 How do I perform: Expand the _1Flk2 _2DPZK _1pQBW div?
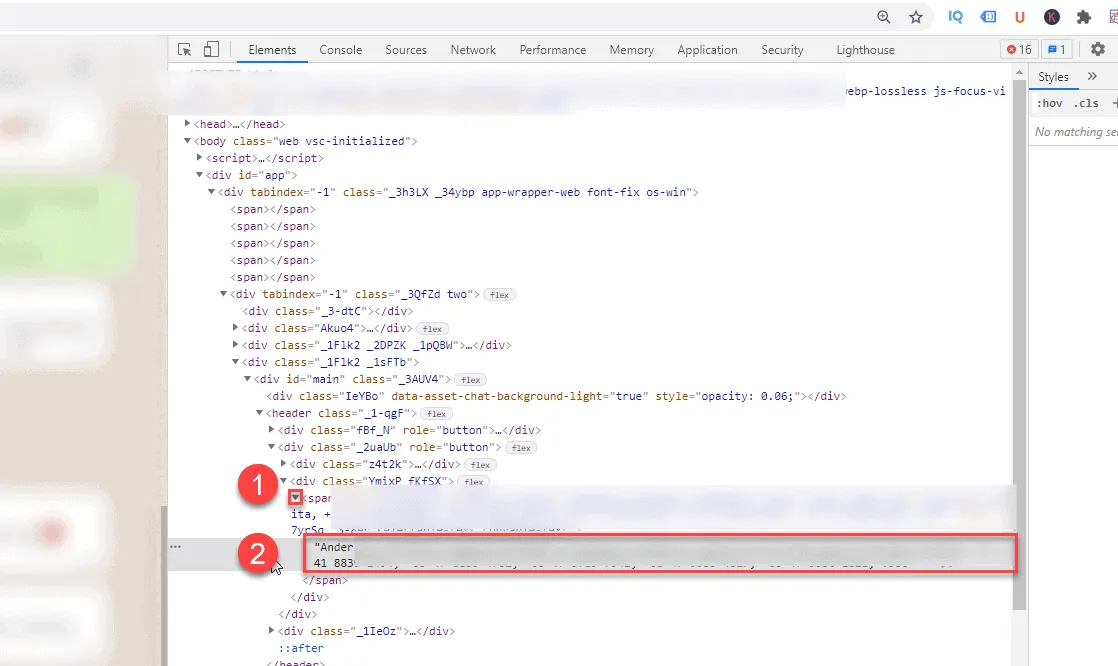(235, 344)
